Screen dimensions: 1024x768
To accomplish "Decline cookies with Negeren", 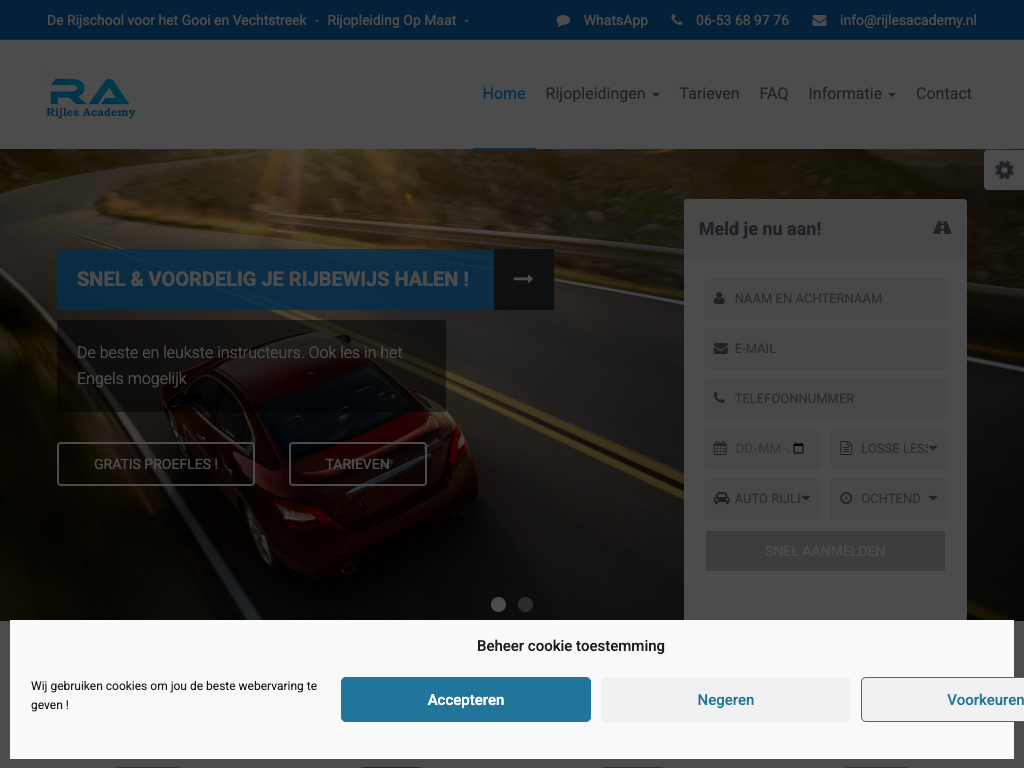I will [726, 699].
